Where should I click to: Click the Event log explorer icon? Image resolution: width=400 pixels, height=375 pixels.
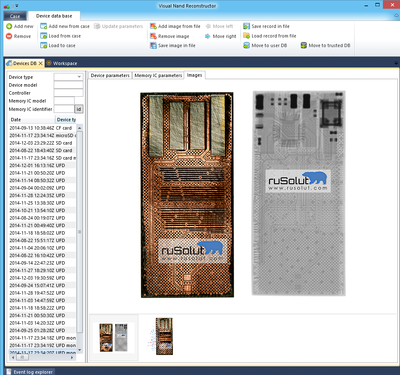point(9,372)
